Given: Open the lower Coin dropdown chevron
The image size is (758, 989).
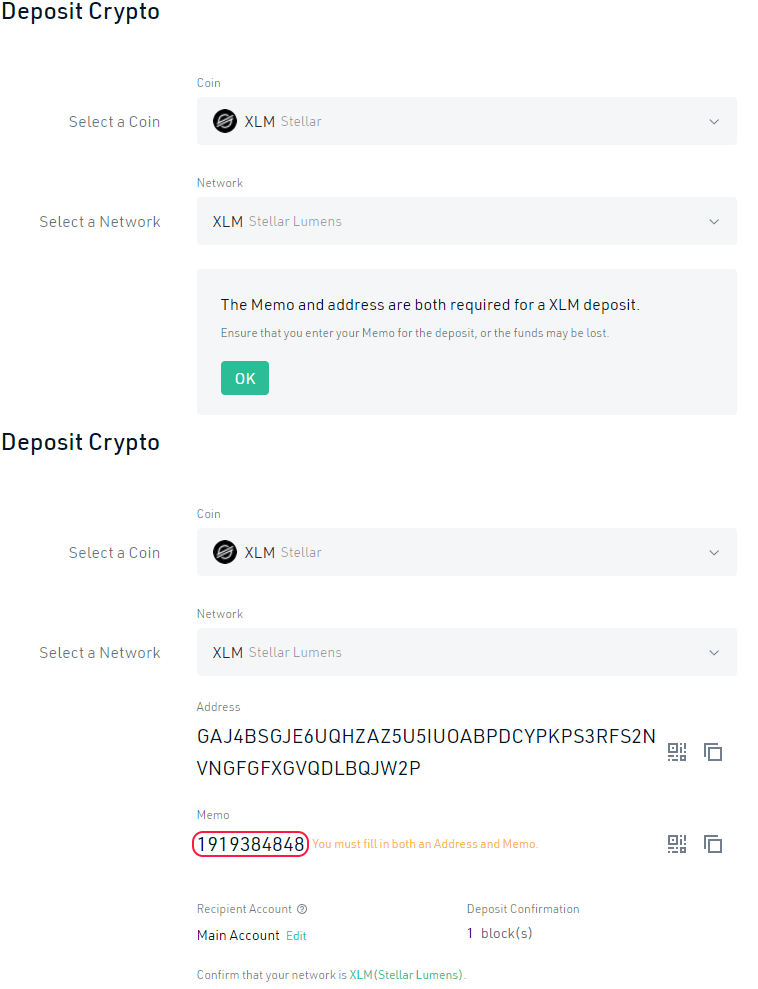Looking at the screenshot, I should 714,552.
